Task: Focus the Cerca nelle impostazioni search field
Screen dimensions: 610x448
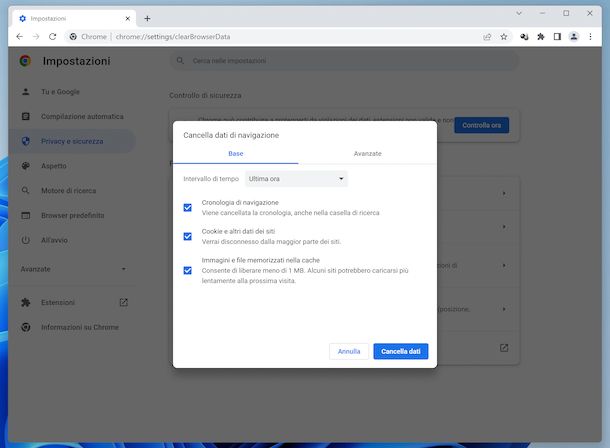Action: point(344,61)
